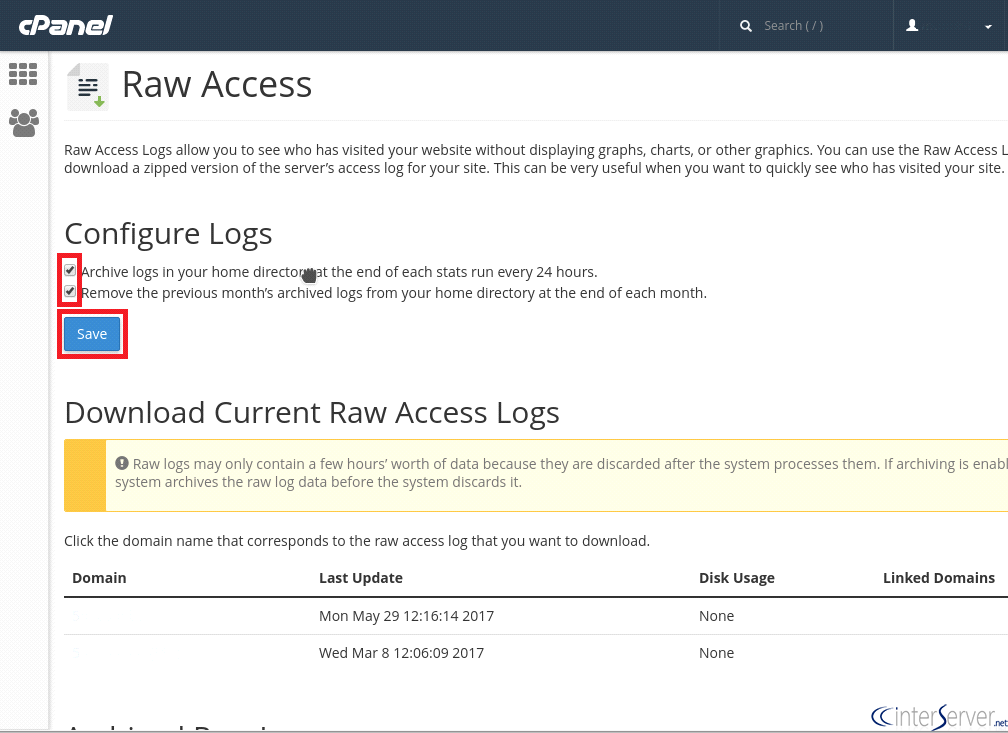Viewport: 1008px width, 733px height.
Task: Click the search magnifier icon
Action: [x=746, y=26]
